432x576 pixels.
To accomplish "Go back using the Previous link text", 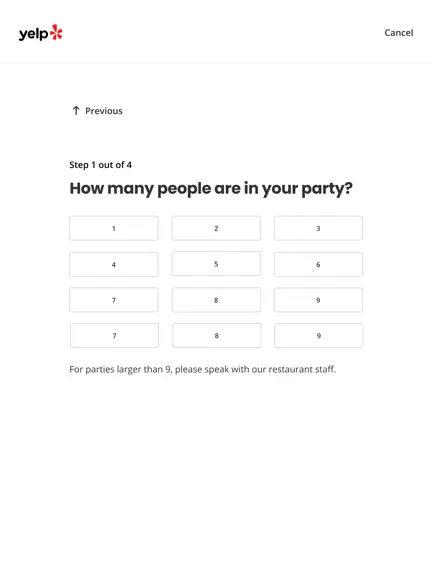I will pyautogui.click(x=104, y=111).
